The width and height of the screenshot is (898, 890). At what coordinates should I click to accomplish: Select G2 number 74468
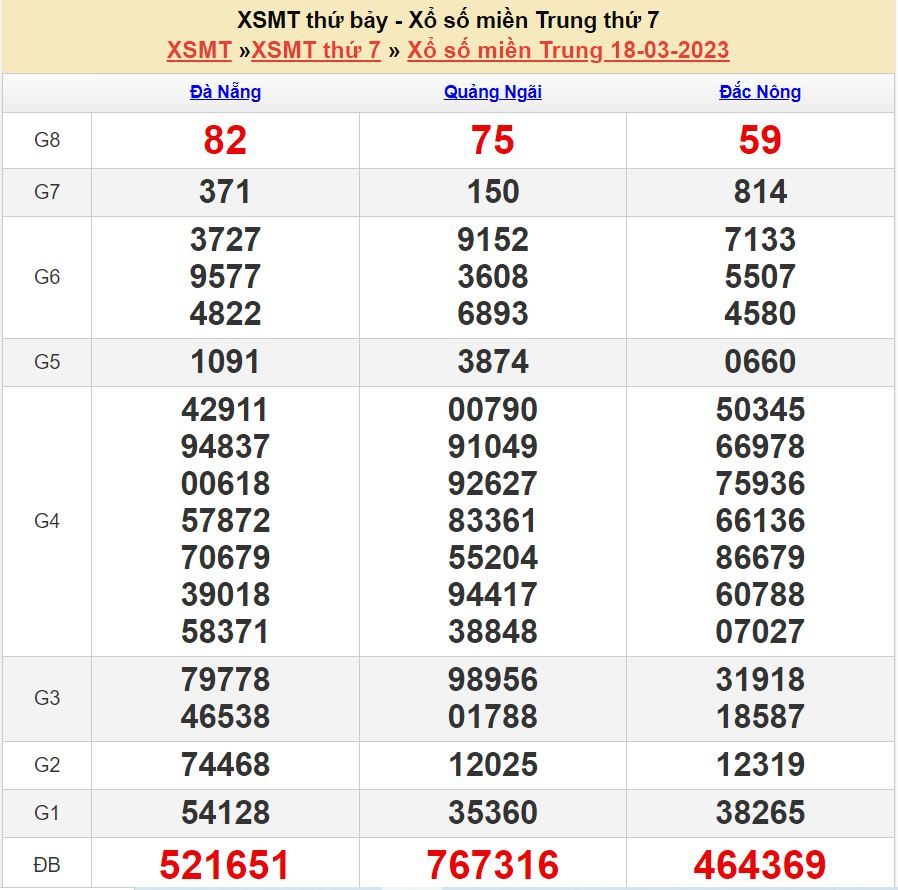225,765
